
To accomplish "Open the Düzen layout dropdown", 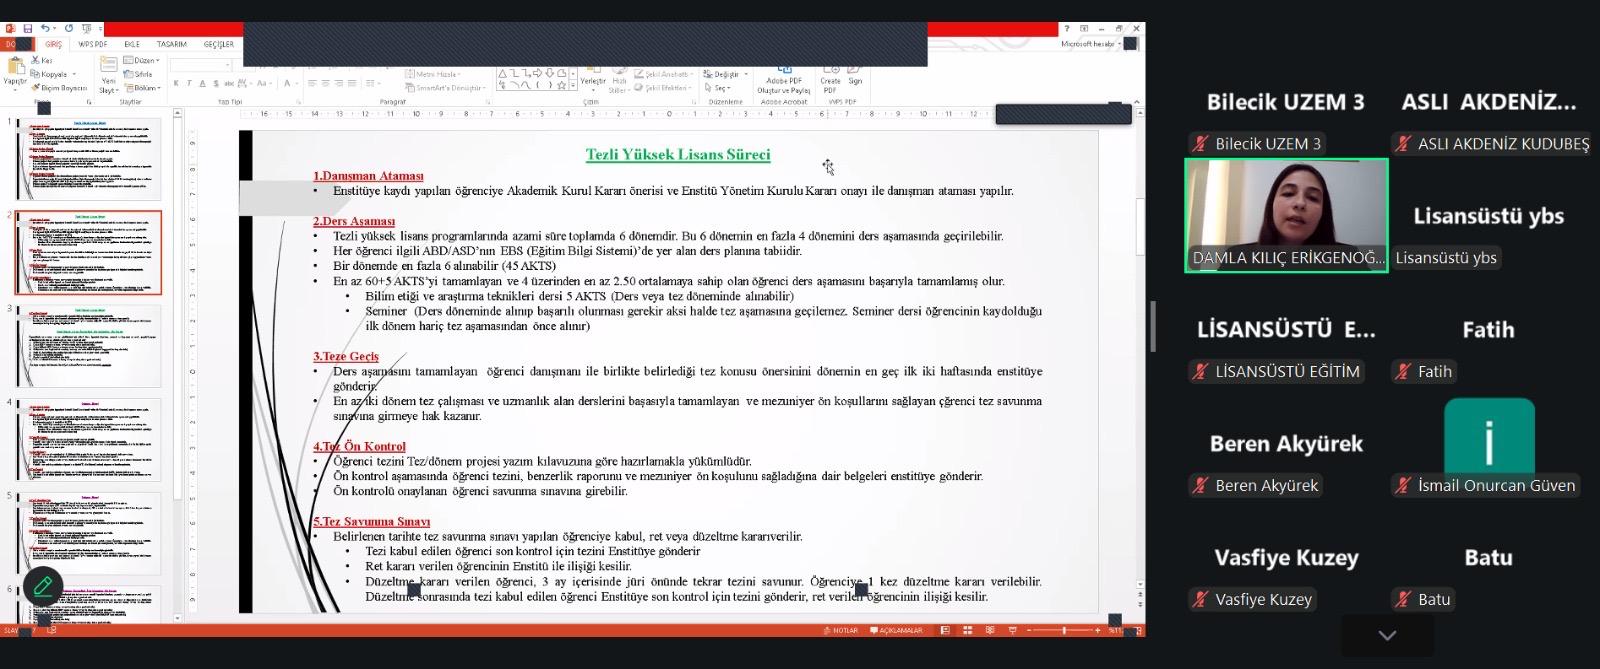I will [142, 61].
